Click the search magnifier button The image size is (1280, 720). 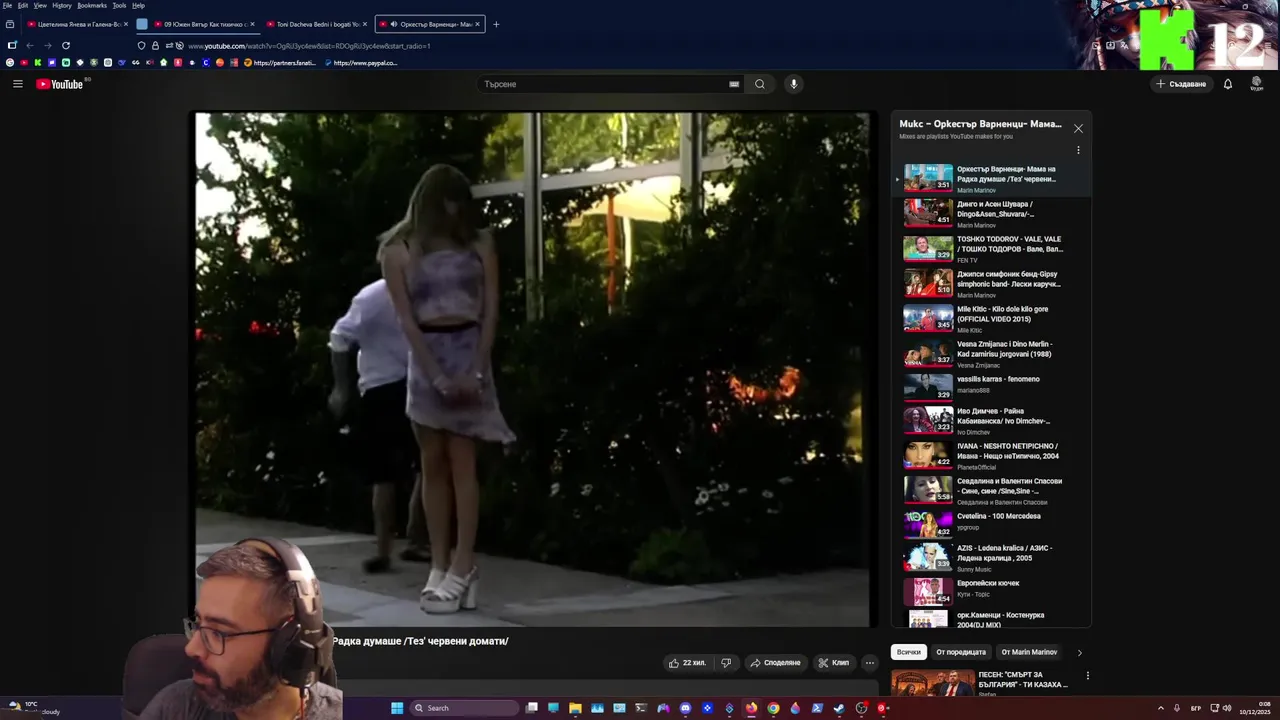pos(760,84)
